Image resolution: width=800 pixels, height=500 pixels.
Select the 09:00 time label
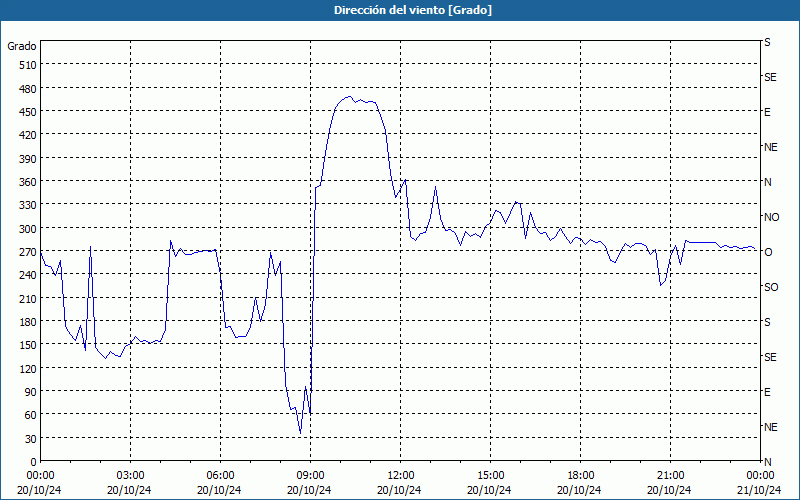click(x=310, y=476)
